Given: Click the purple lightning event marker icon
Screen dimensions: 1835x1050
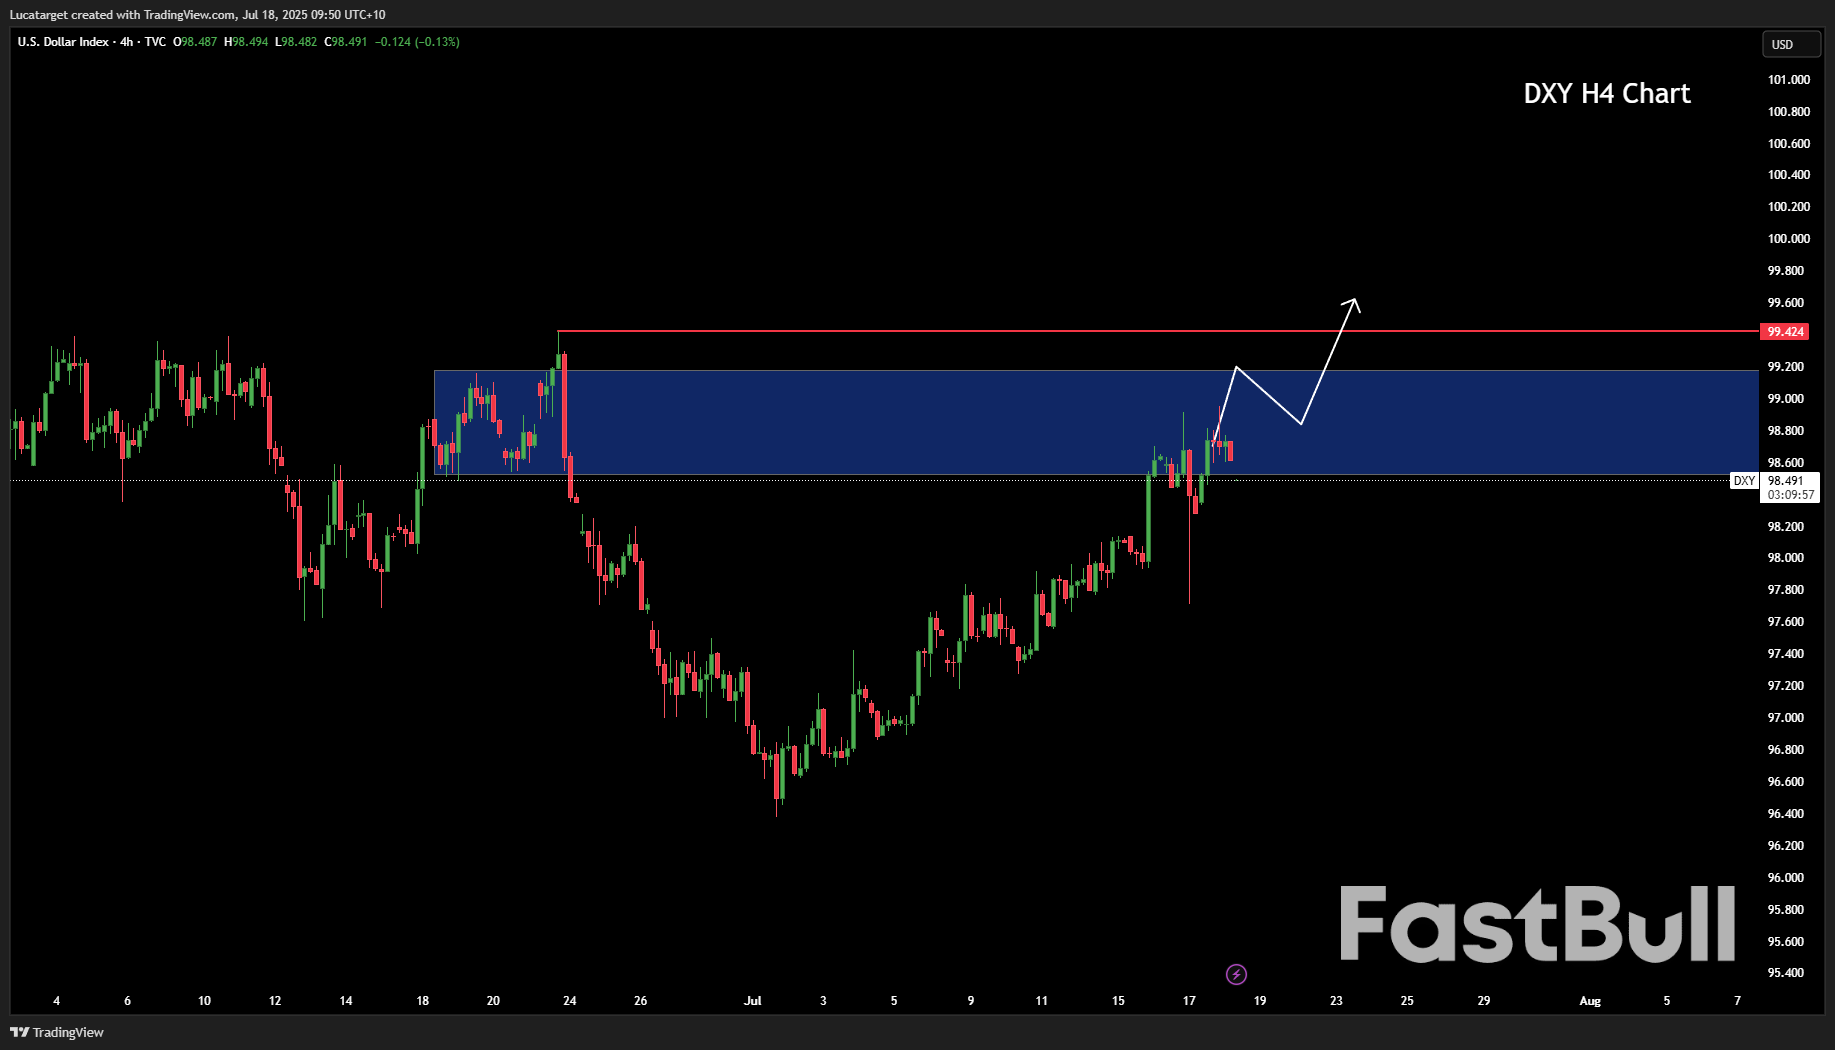Looking at the screenshot, I should [1237, 974].
